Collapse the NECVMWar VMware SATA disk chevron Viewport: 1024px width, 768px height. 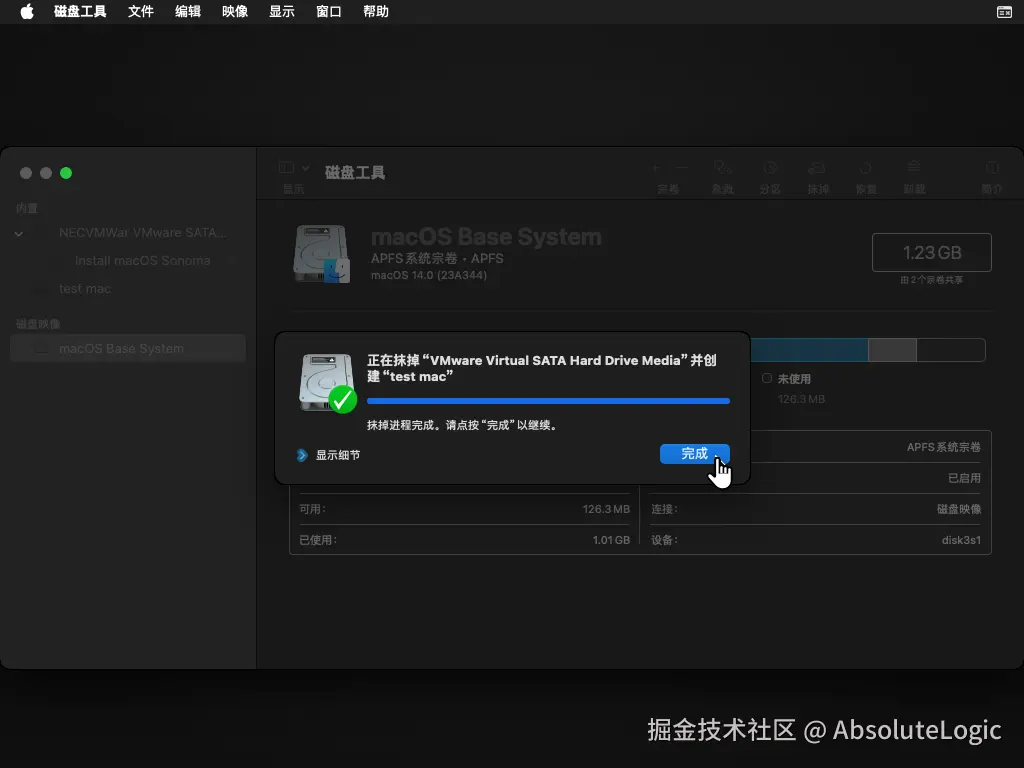coord(19,233)
